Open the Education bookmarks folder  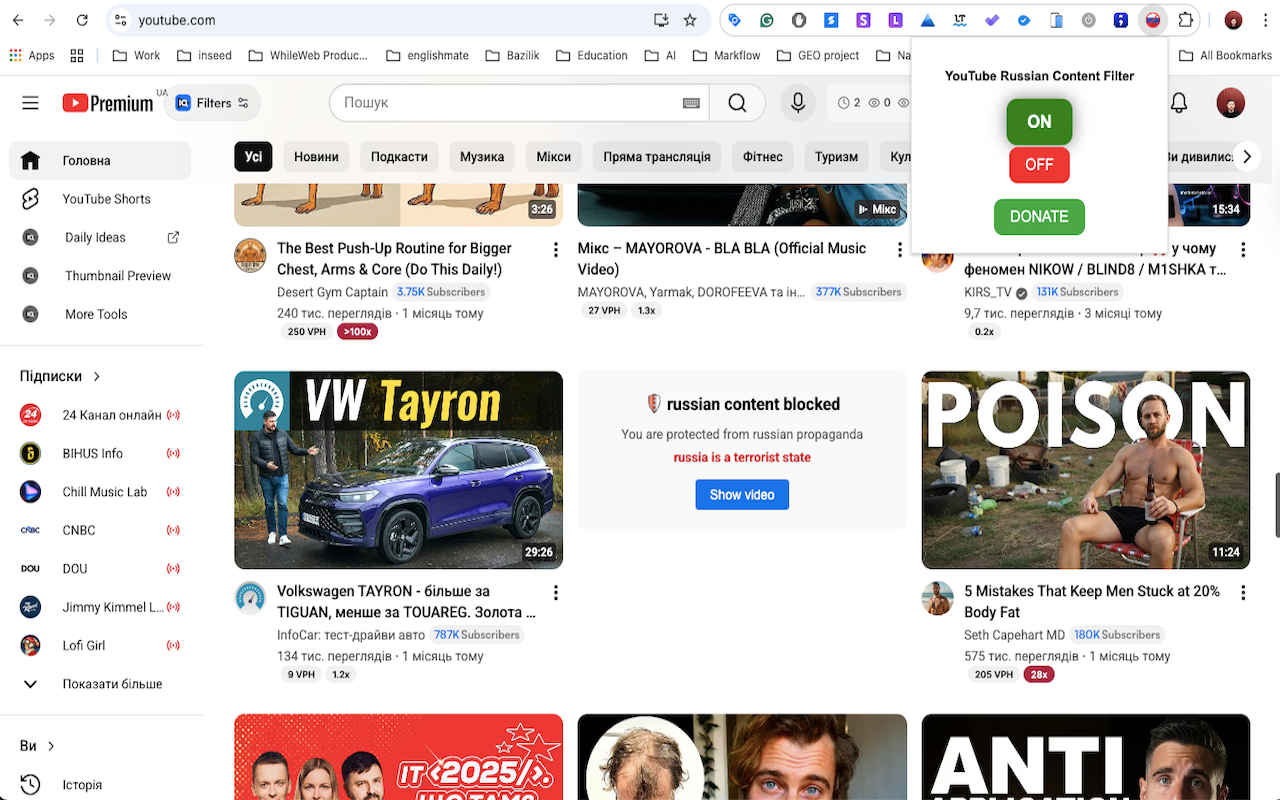click(591, 55)
